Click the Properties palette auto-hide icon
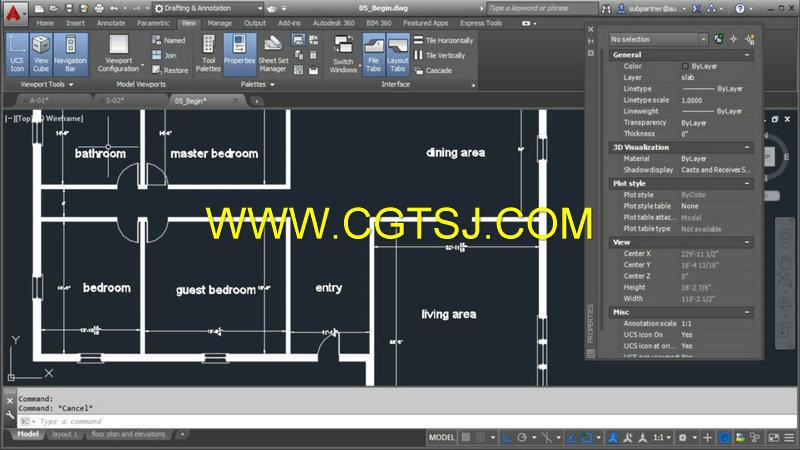Image resolution: width=800 pixels, height=450 pixels. (591, 41)
